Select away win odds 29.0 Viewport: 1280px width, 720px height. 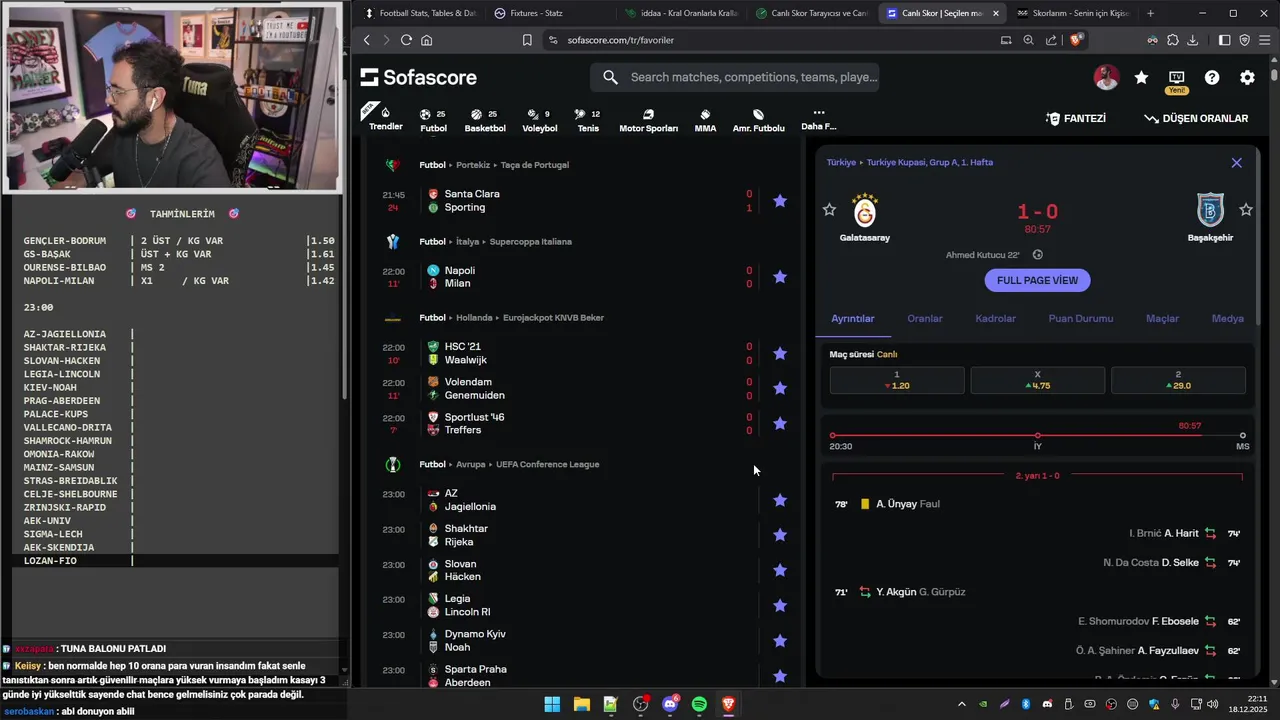click(x=1178, y=380)
